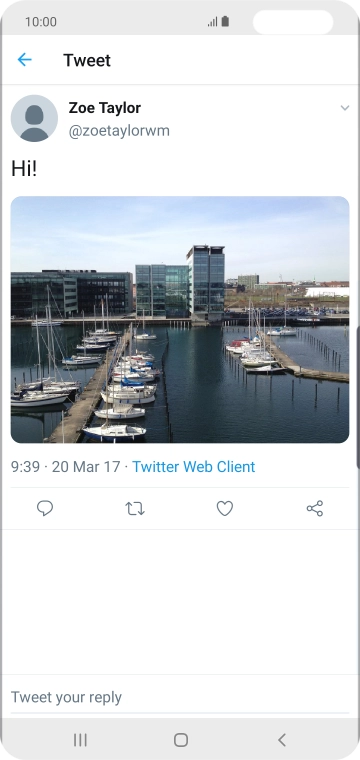
Task: Tap the tweet timestamp 9:39 · 20 Mar 17
Action: point(65,467)
